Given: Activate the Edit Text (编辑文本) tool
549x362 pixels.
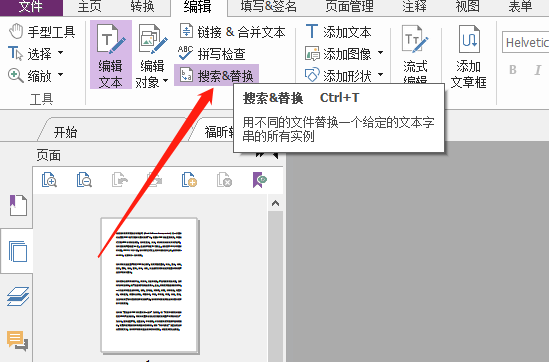Looking at the screenshot, I should click(x=111, y=55).
